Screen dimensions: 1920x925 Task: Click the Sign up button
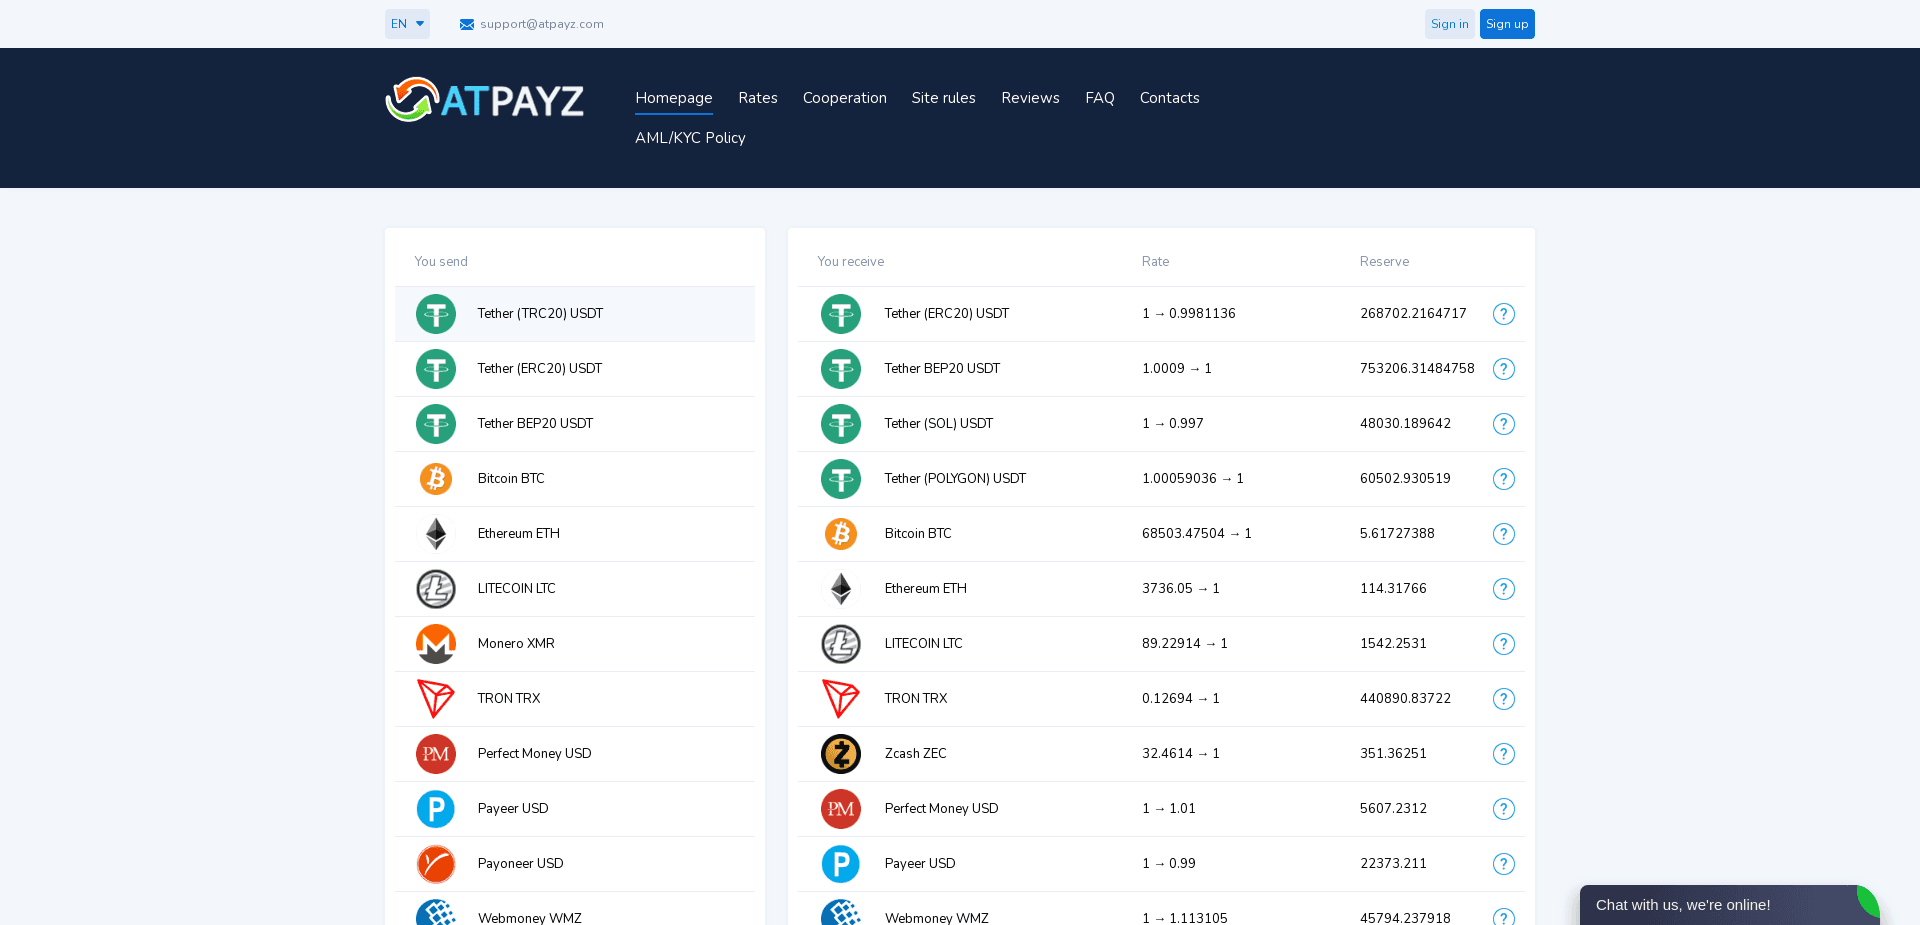click(1507, 23)
